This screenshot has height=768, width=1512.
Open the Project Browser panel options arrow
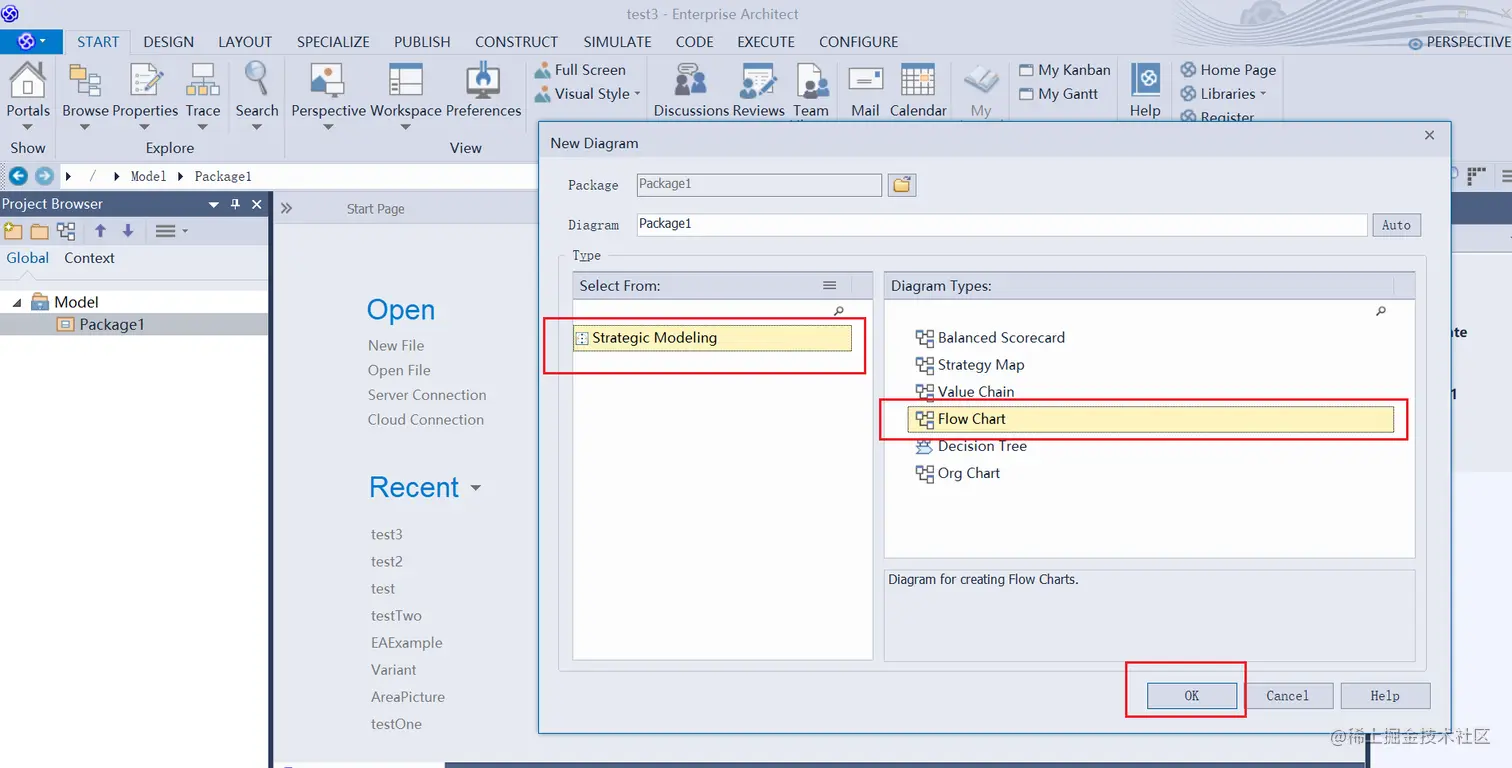tap(213, 204)
